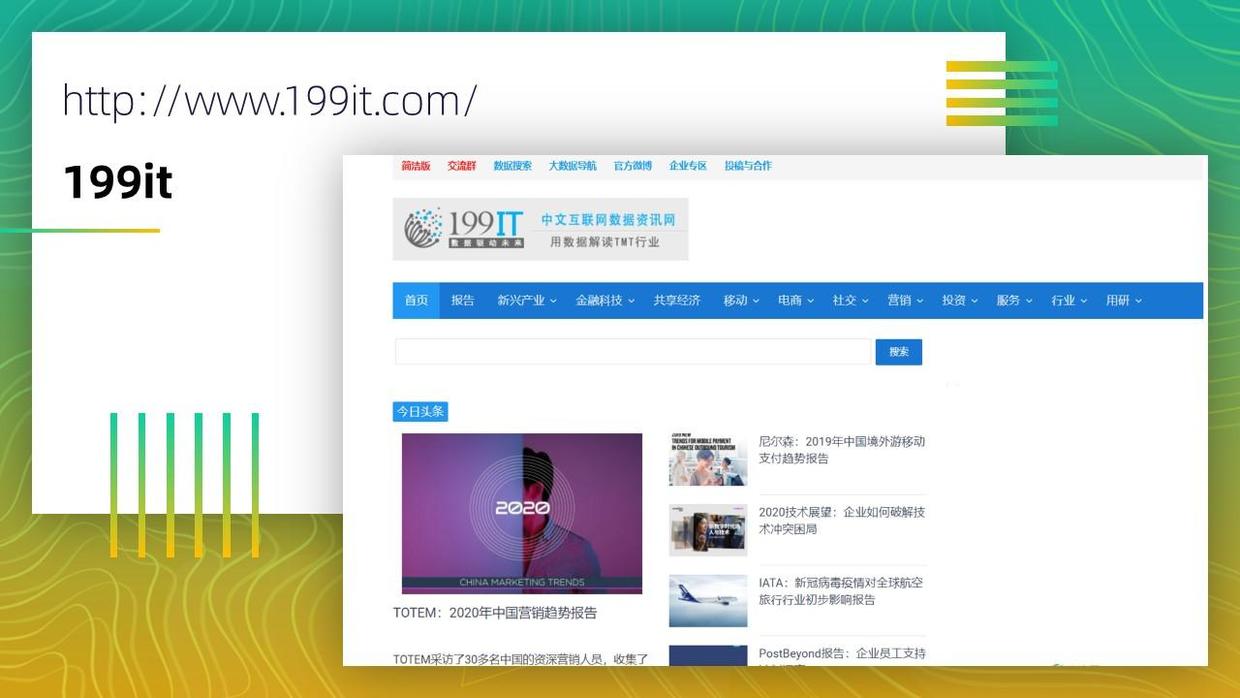Image resolution: width=1240 pixels, height=698 pixels.
Task: Open the 电商 dropdown menu
Action: coord(792,300)
